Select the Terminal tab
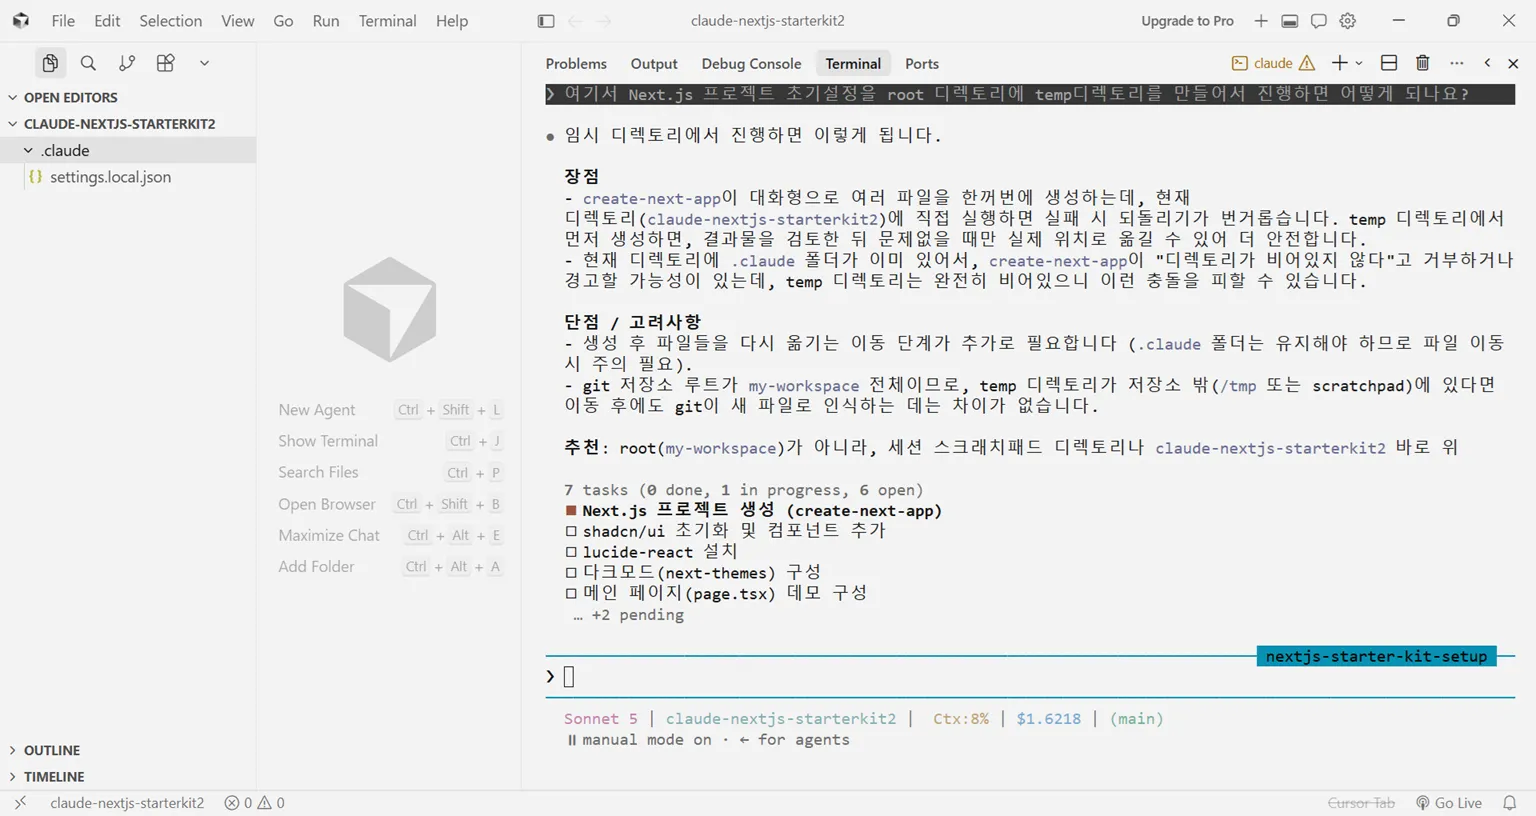This screenshot has width=1536, height=816. click(x=853, y=63)
